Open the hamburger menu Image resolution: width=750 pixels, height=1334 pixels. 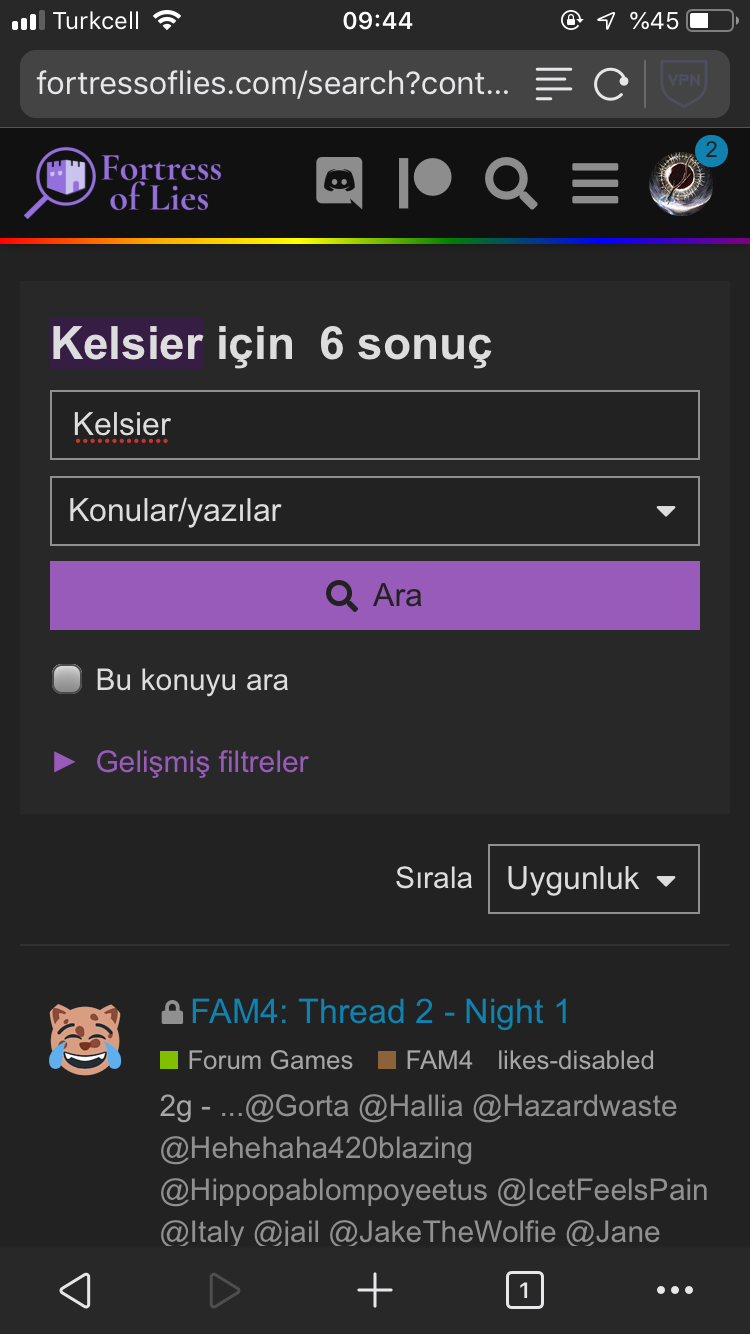pyautogui.click(x=595, y=184)
